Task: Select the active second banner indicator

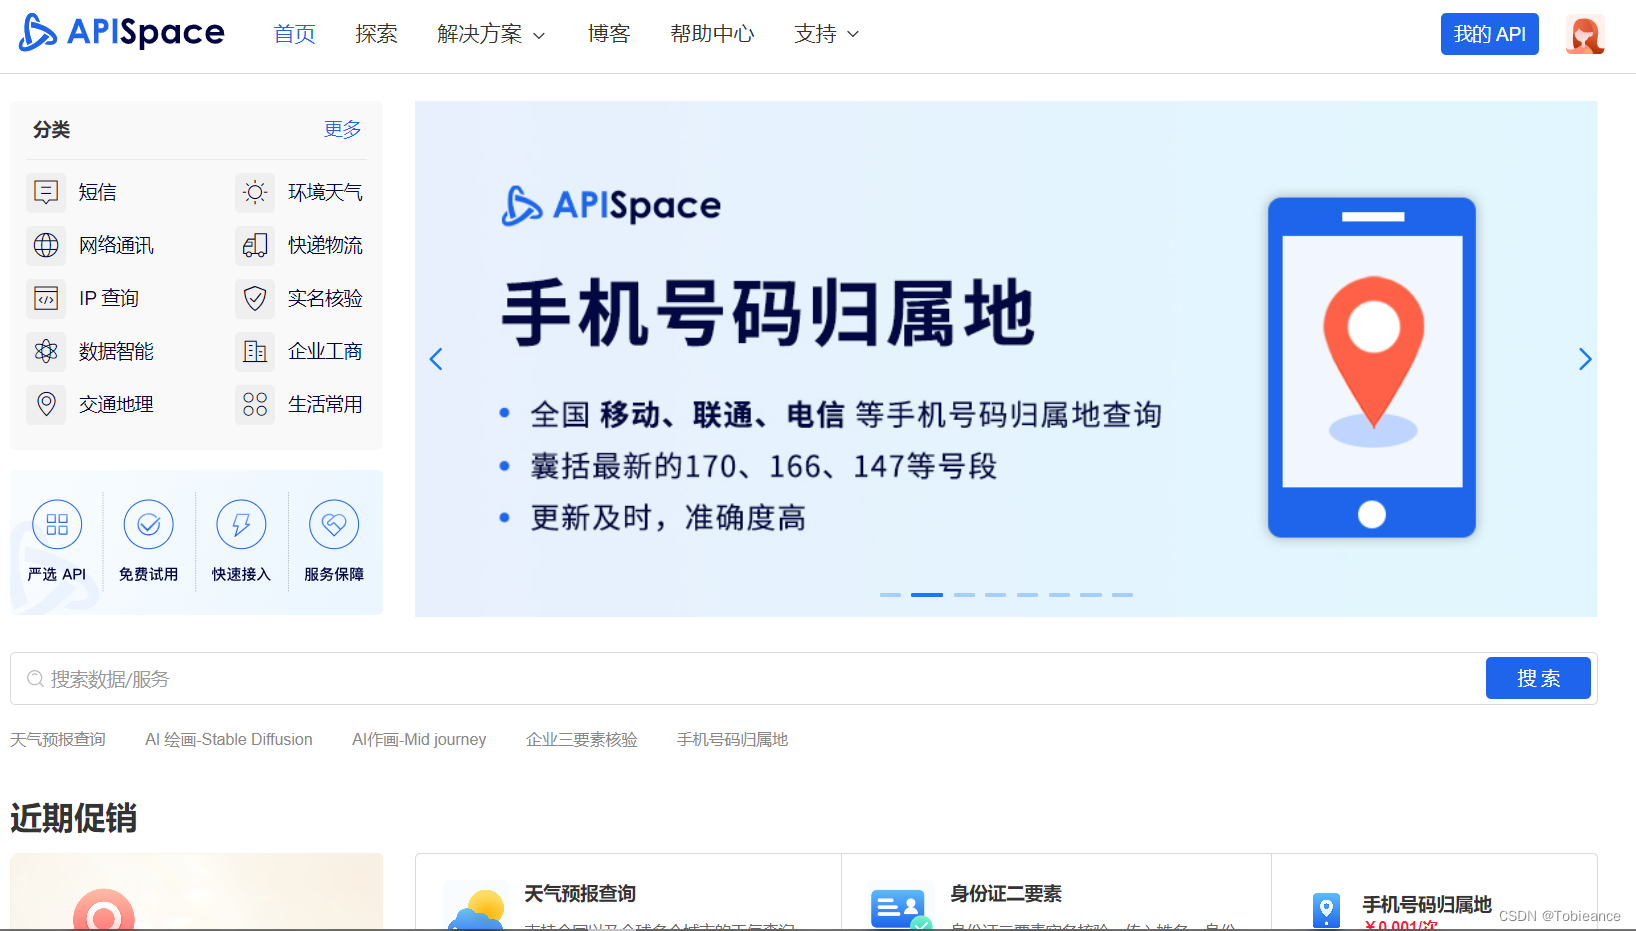Action: (x=927, y=595)
